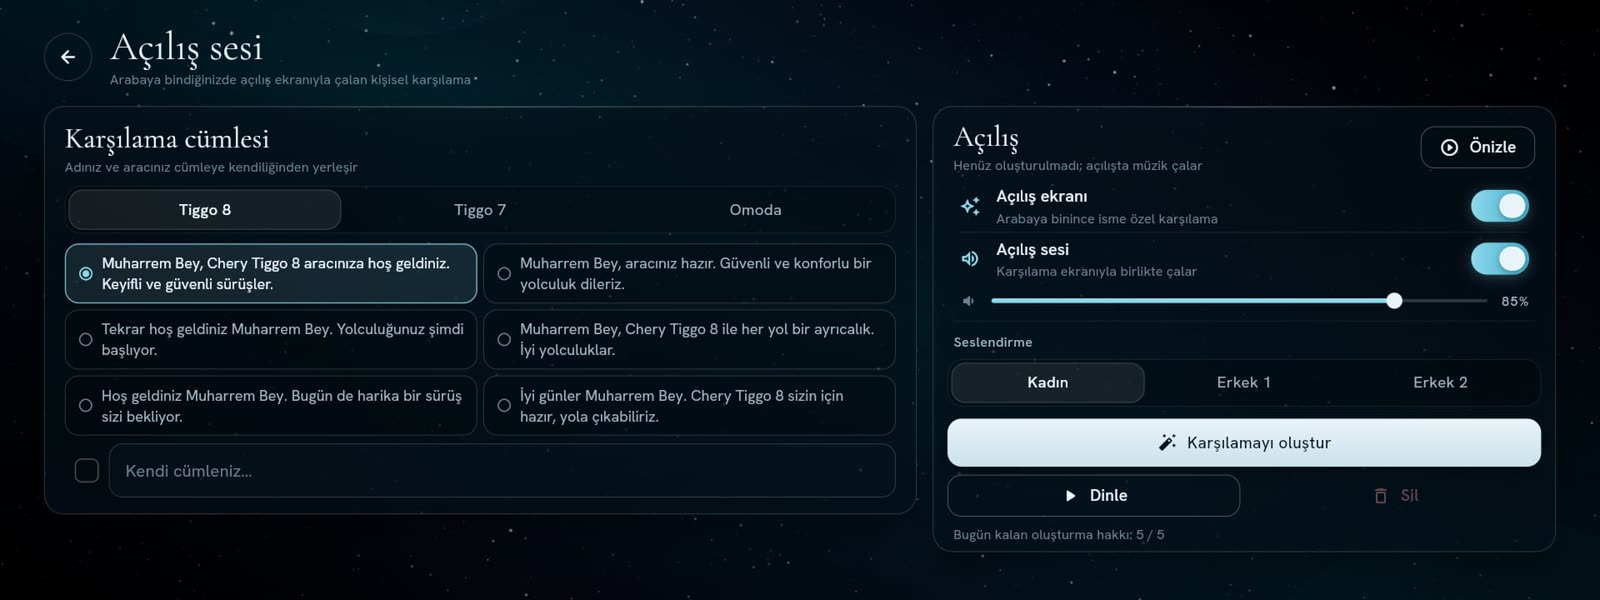The height and width of the screenshot is (600, 1600).
Task: Choose "Chery Tiggo 8 ile her yol bir ayrıcalık" option
Action: coord(689,339)
